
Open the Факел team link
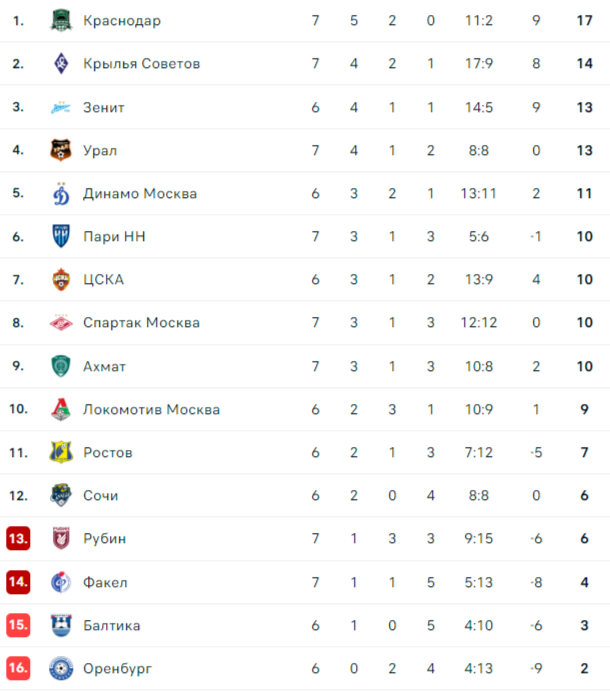click(105, 582)
